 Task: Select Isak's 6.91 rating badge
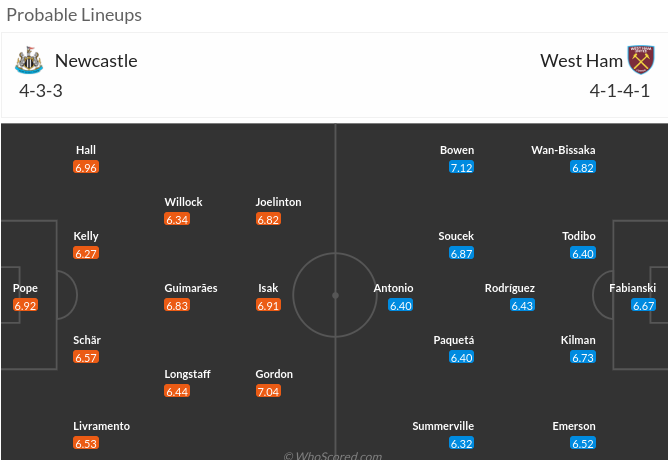267,305
